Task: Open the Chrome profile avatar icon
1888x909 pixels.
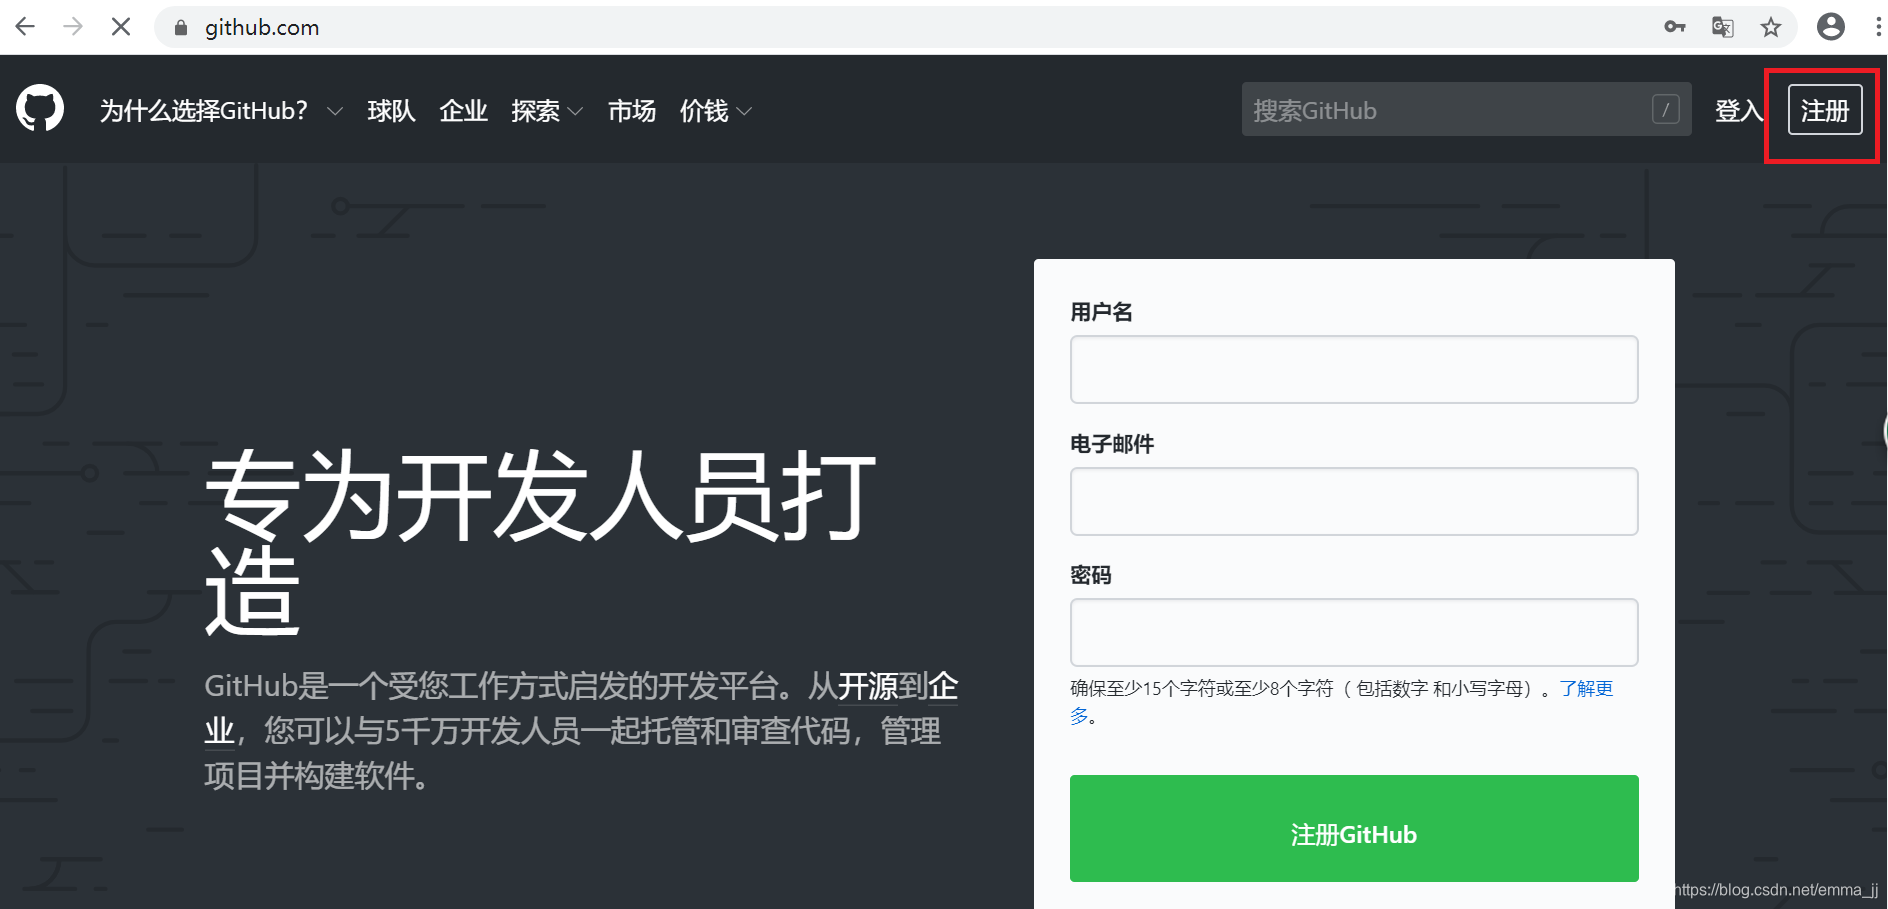Action: point(1831,27)
